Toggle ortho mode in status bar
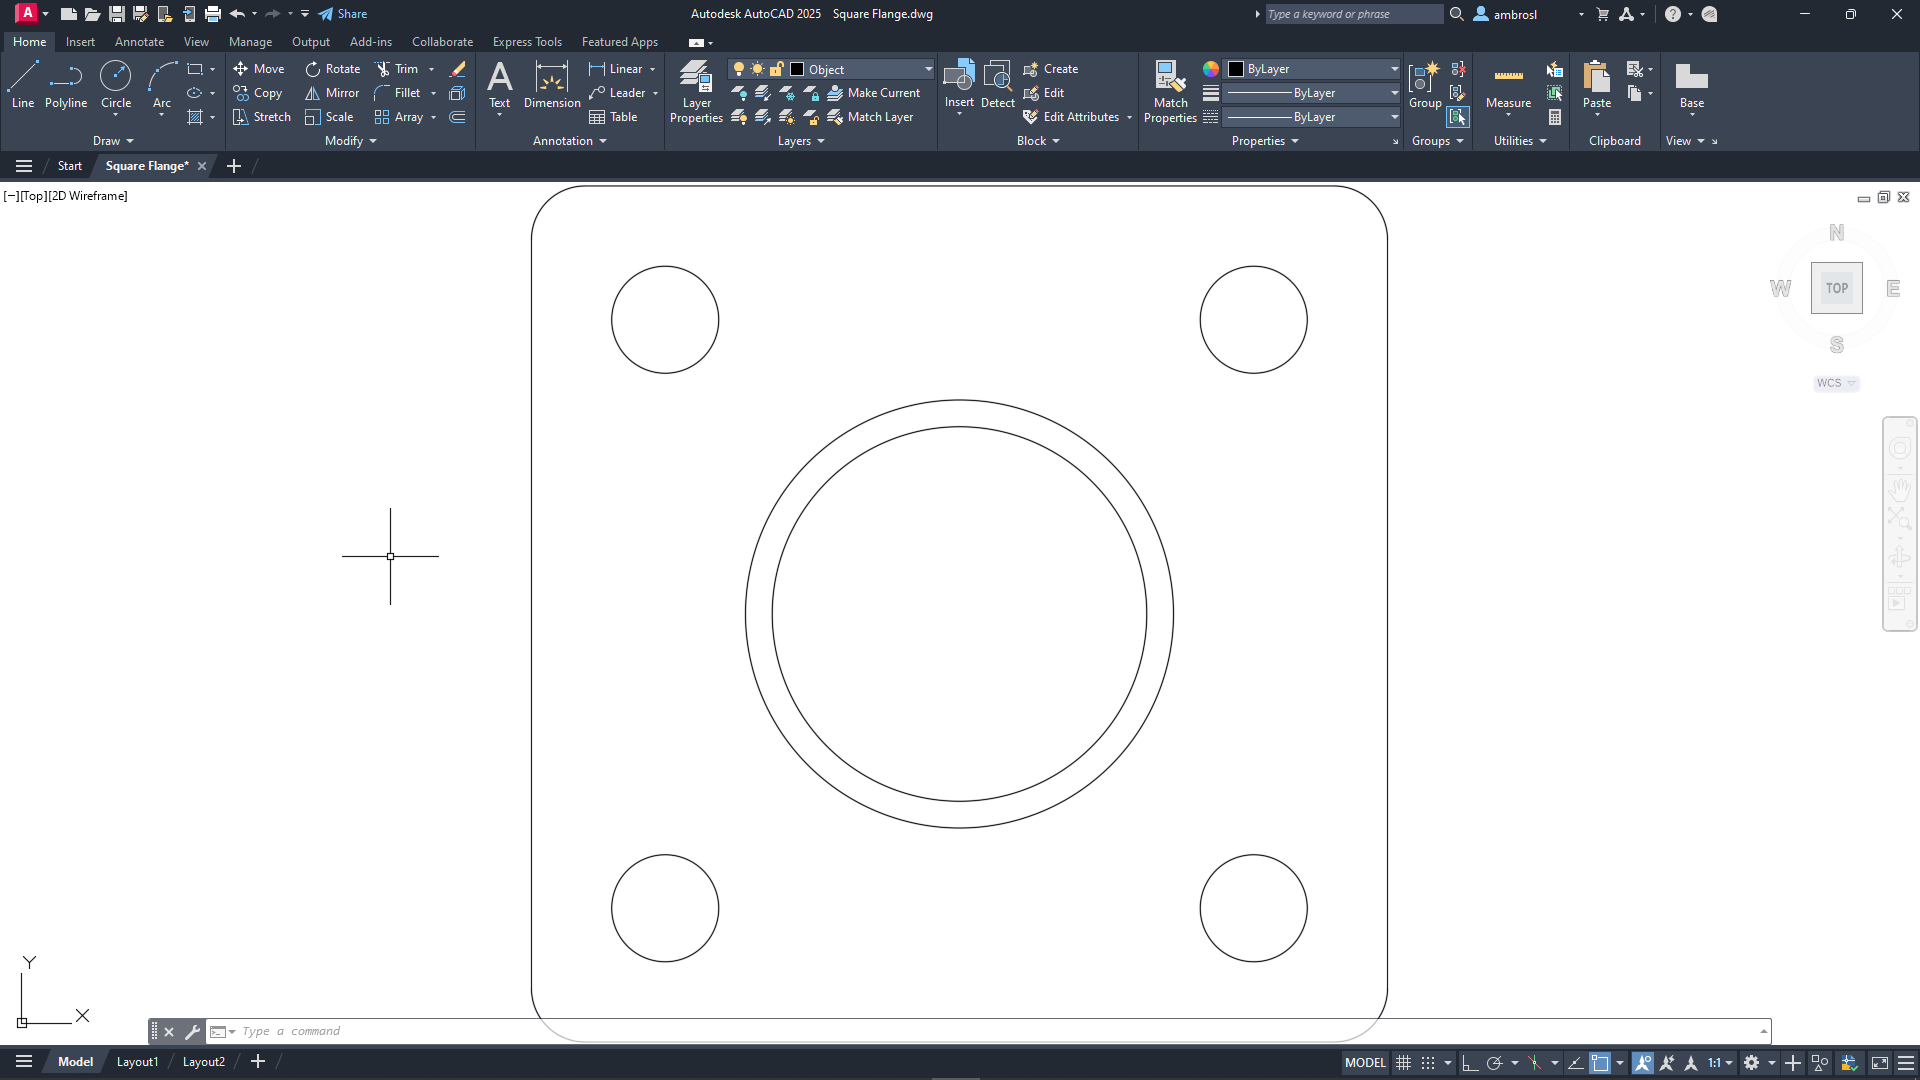1920x1080 pixels. 1469,1063
